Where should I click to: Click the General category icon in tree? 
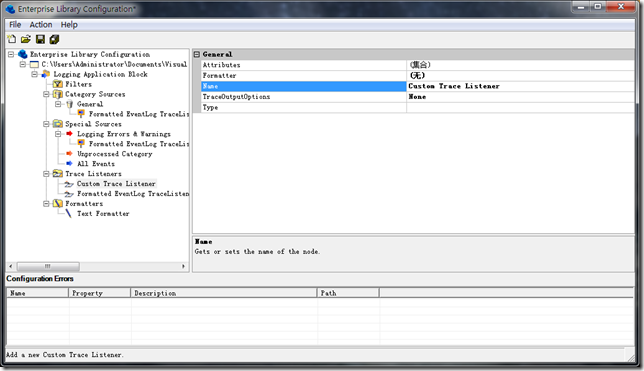click(x=69, y=104)
